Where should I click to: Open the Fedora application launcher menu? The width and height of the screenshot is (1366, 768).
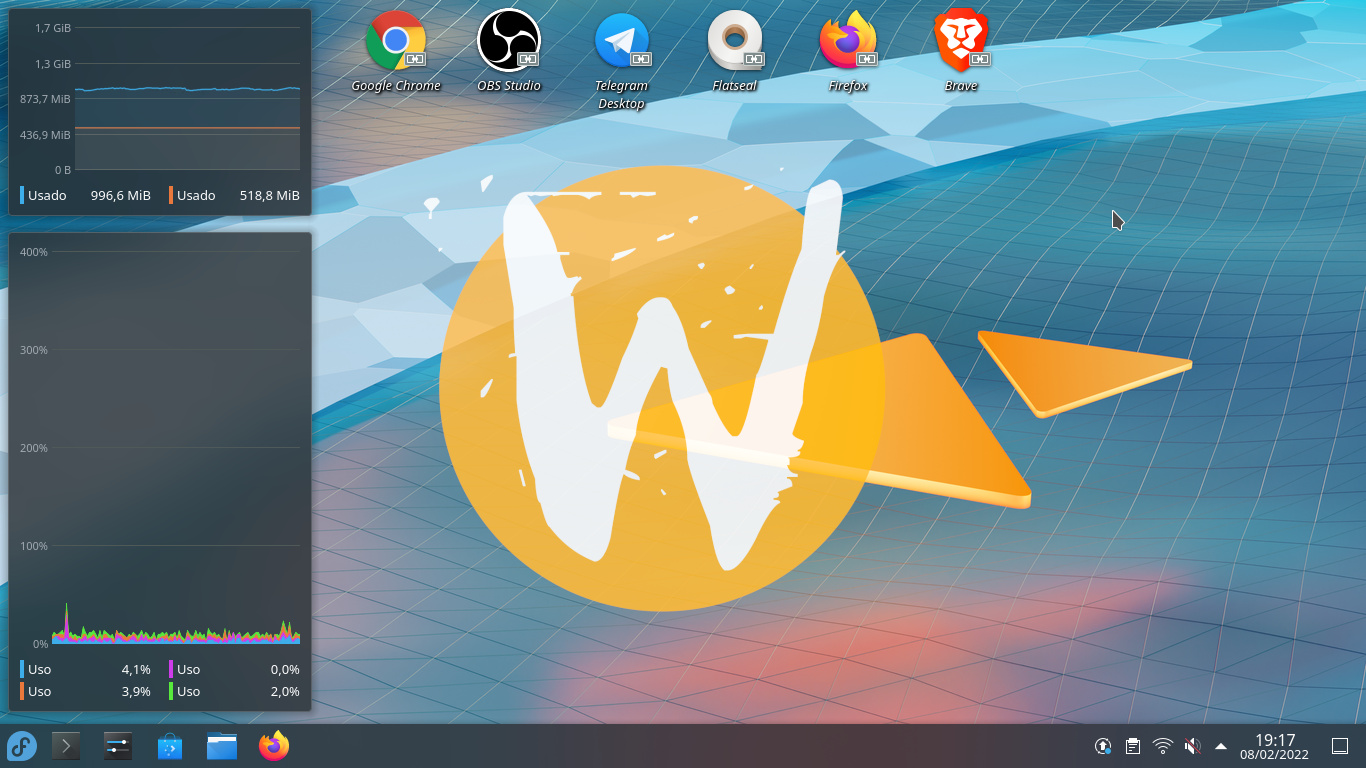pos(22,745)
